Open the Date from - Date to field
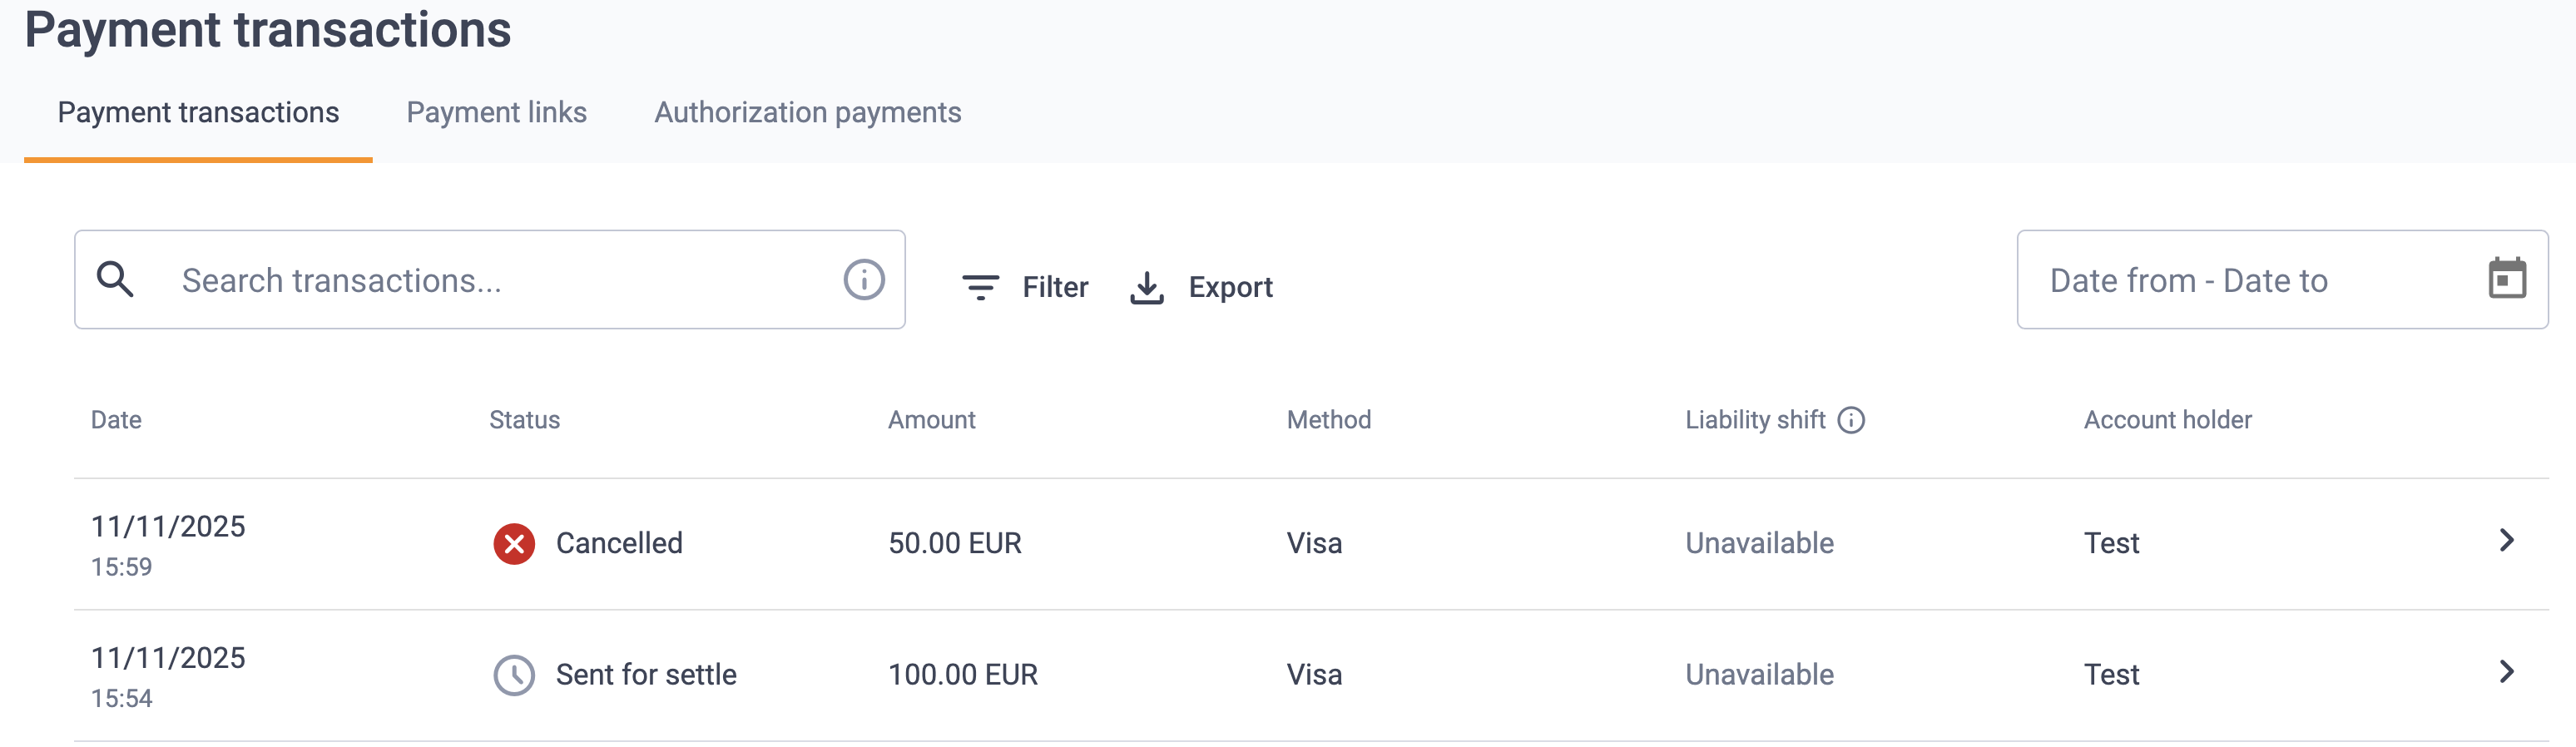 (x=2282, y=280)
